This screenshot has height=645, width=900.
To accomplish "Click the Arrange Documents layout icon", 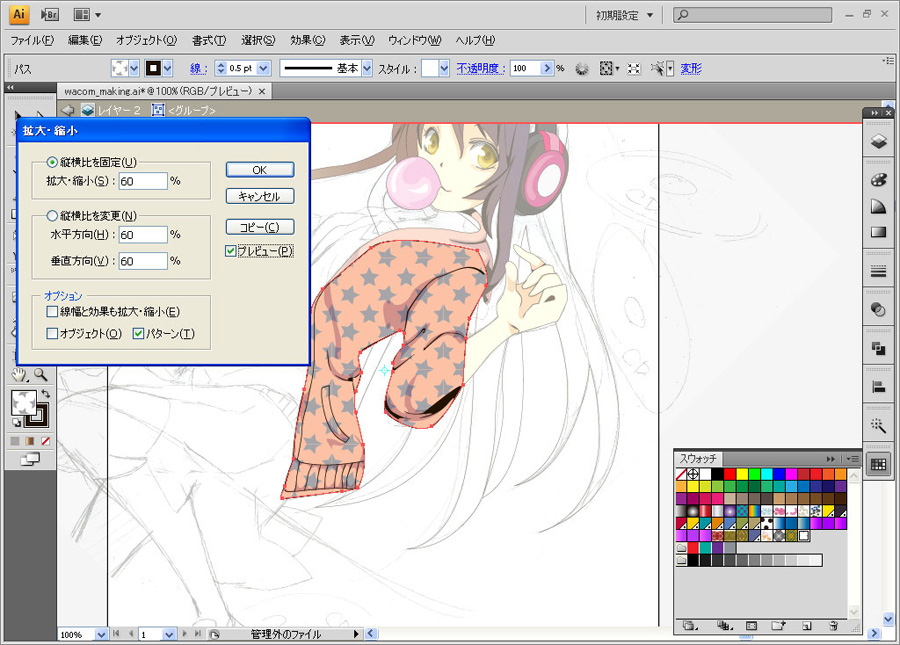I will (x=82, y=14).
